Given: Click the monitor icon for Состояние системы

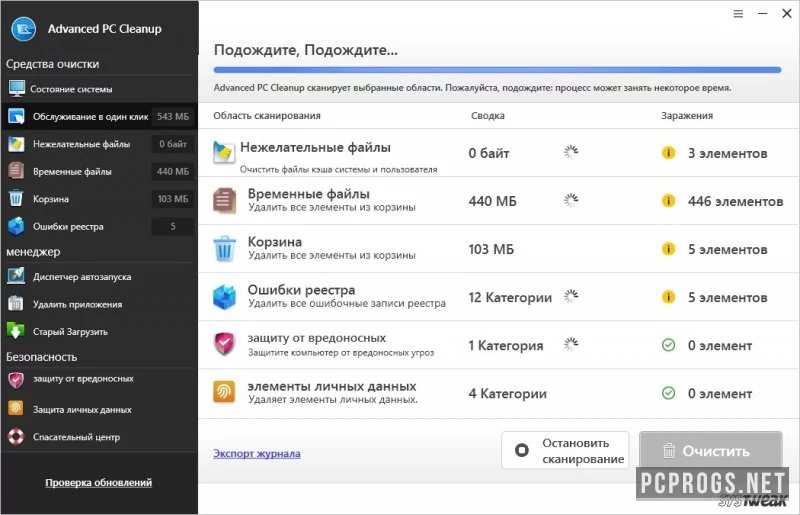Looking at the screenshot, I should (x=16, y=89).
